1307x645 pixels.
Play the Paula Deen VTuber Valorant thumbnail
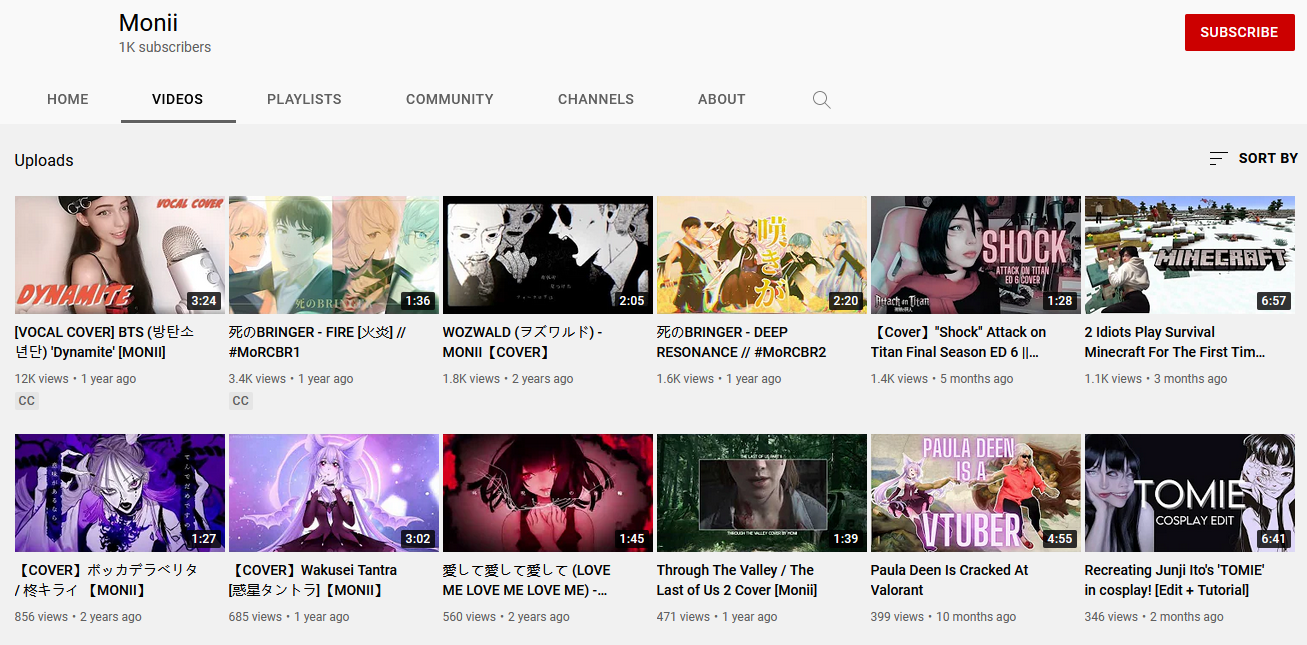(976, 493)
